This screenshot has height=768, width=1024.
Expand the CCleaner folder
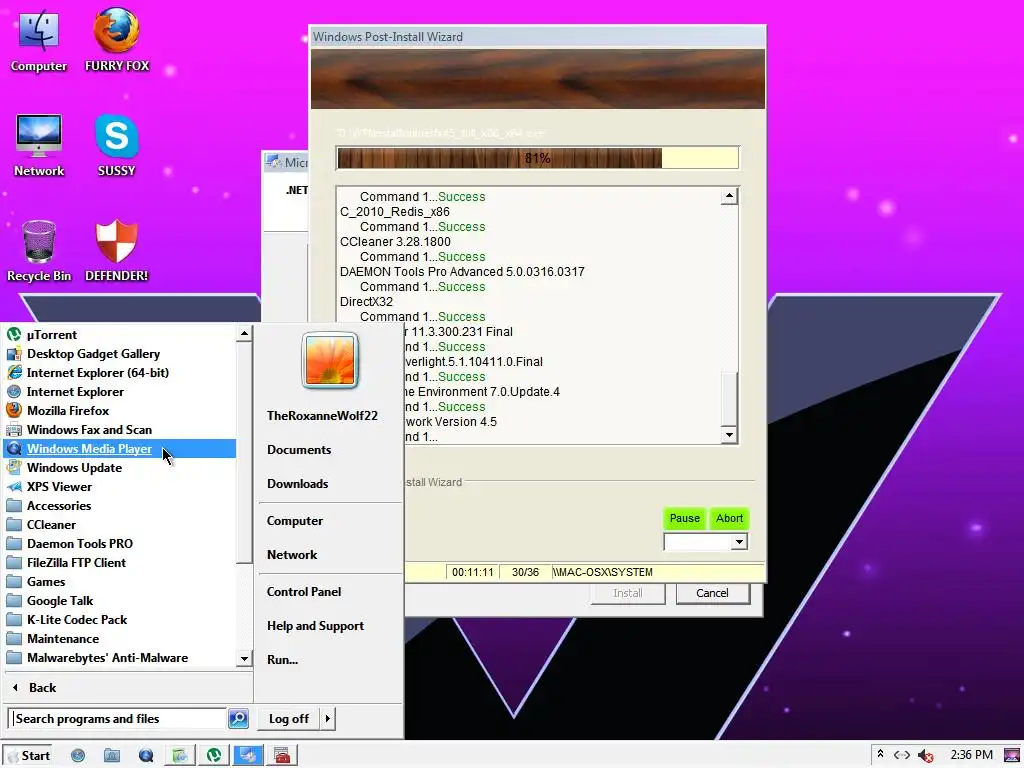coord(120,524)
